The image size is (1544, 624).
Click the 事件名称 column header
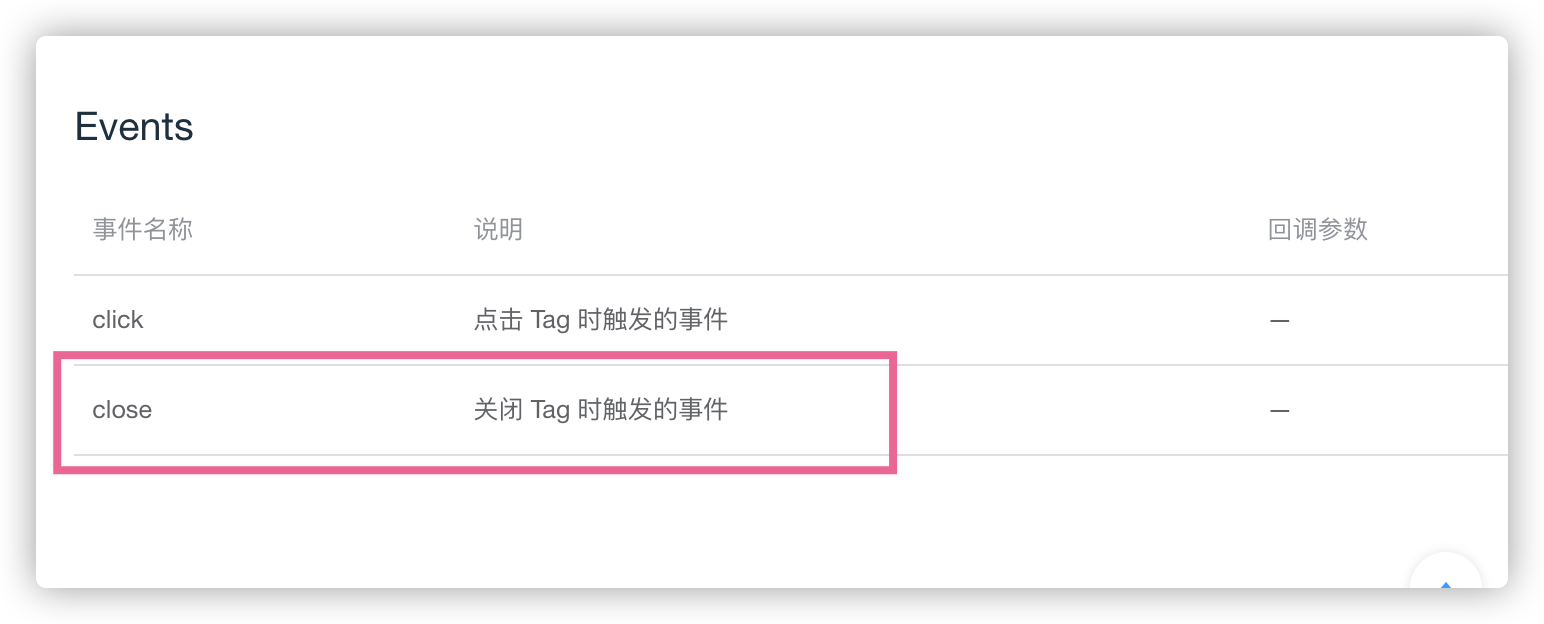click(x=142, y=230)
